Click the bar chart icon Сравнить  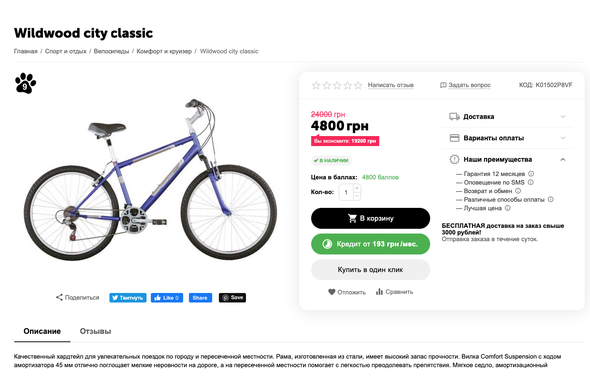tap(379, 292)
